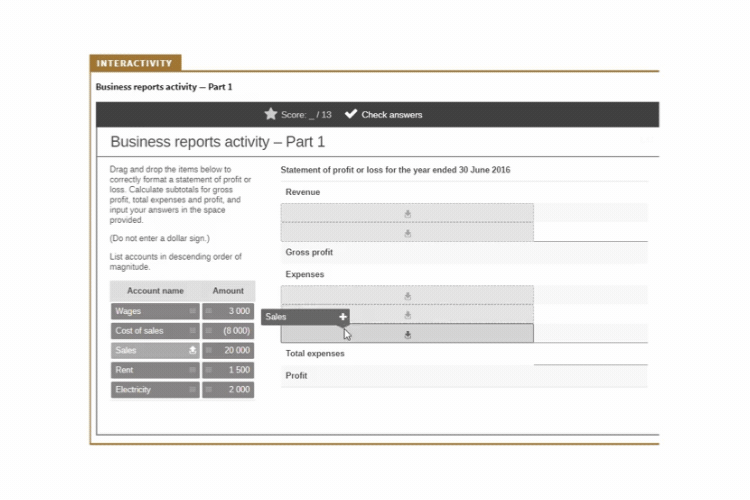Screen dimensions: 750x500
Task: Select the faded Sales tile in the account list
Action: (155, 350)
